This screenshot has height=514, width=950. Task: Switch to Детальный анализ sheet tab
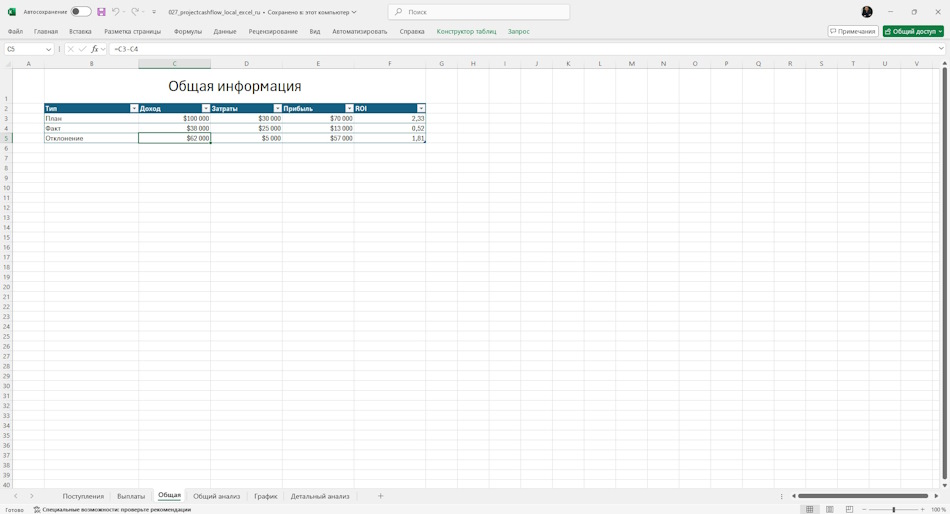320,496
